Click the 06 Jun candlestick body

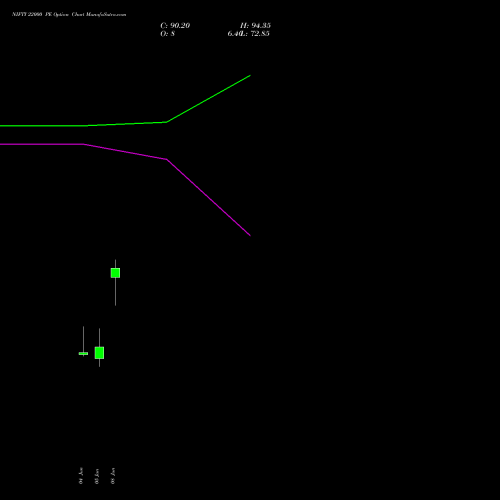(x=115, y=273)
